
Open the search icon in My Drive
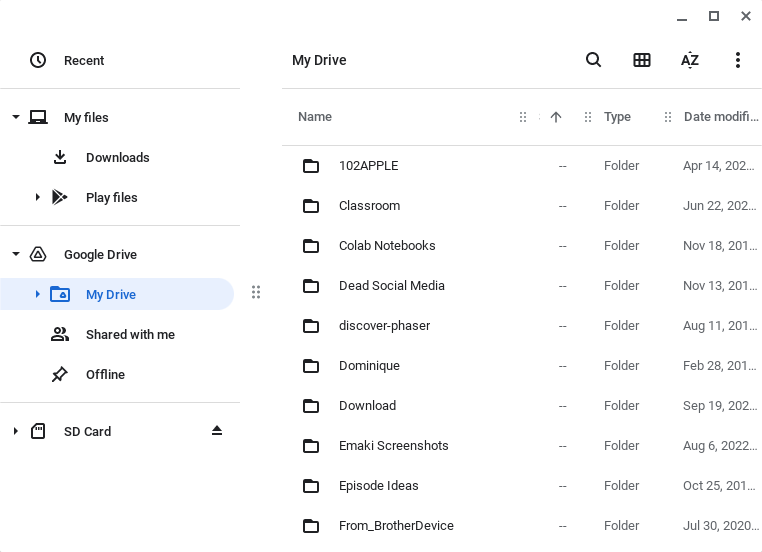tap(593, 60)
